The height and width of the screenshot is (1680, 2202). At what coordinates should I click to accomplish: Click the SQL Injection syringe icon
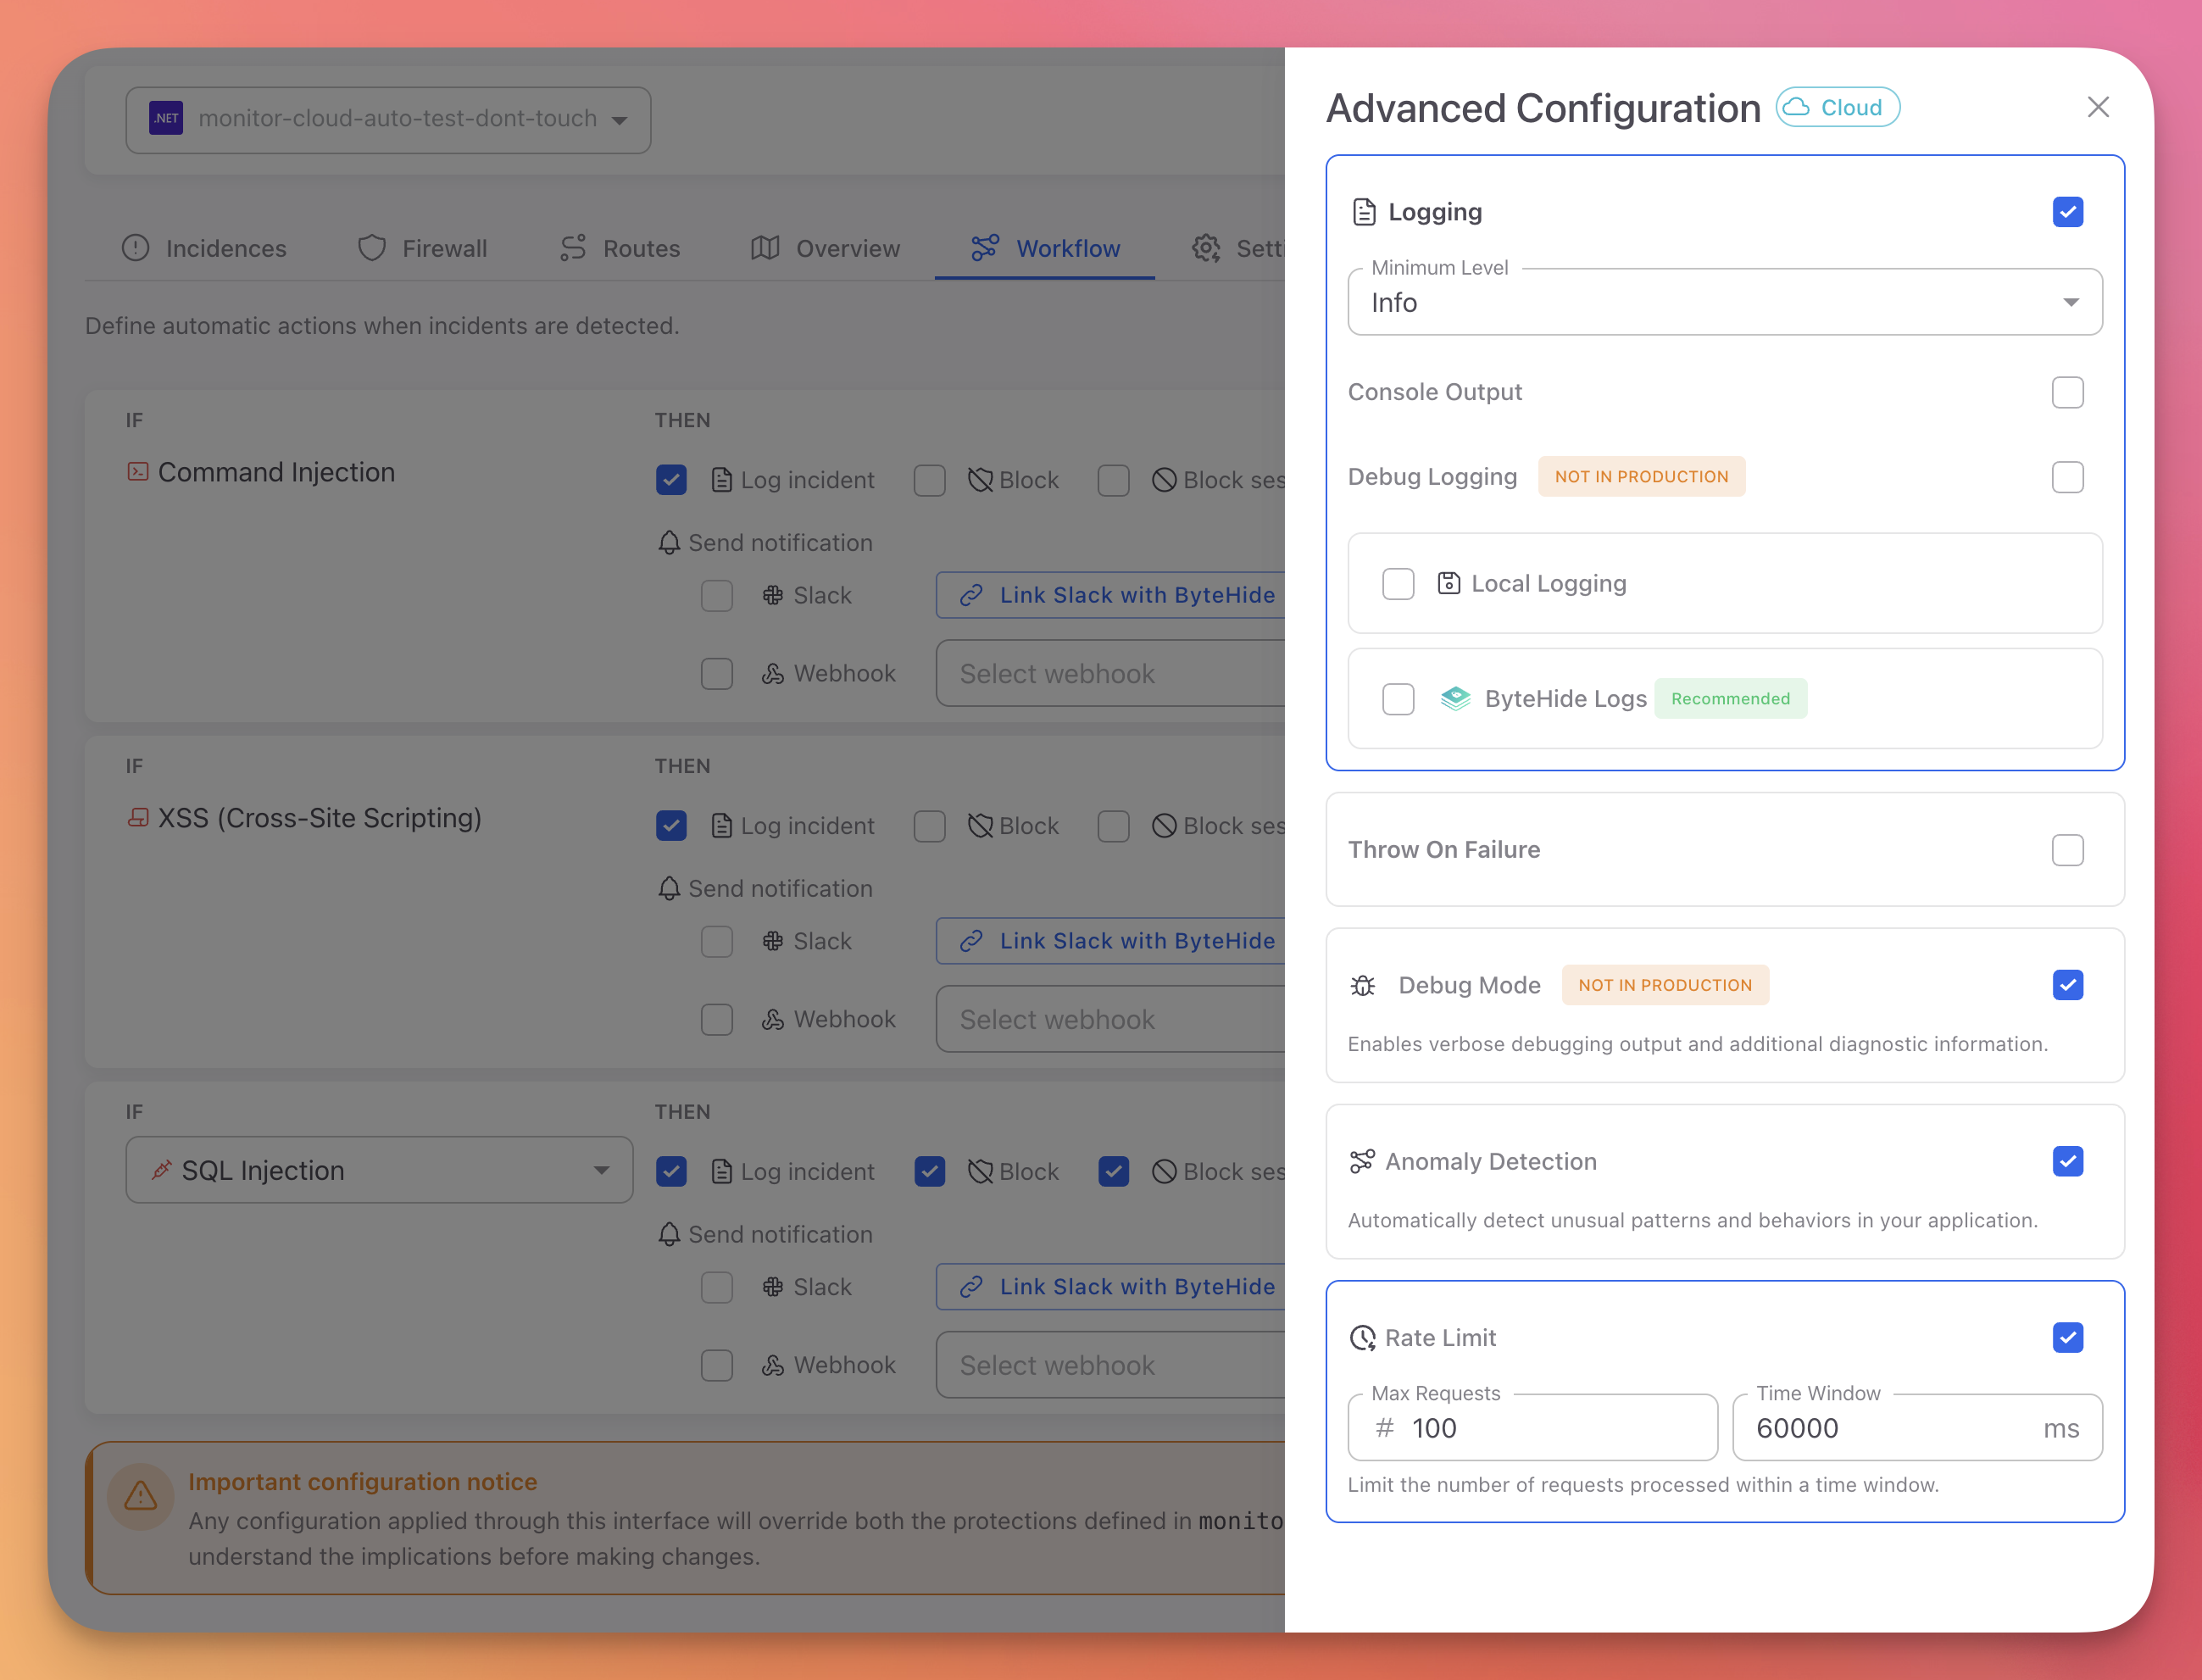click(162, 1170)
